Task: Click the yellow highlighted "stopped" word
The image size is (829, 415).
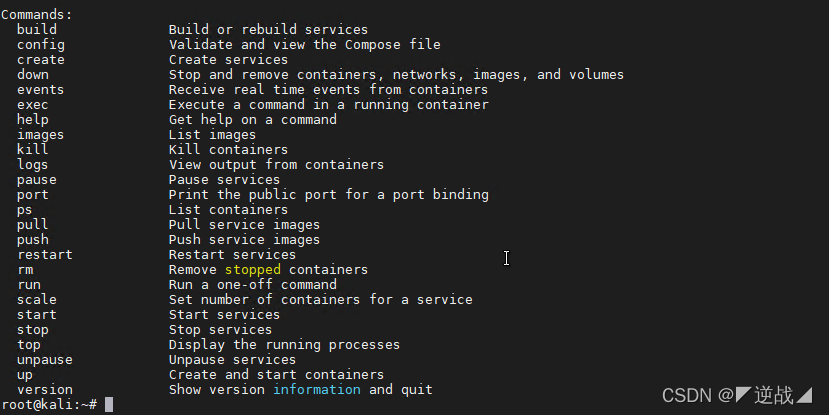Action: tap(252, 270)
